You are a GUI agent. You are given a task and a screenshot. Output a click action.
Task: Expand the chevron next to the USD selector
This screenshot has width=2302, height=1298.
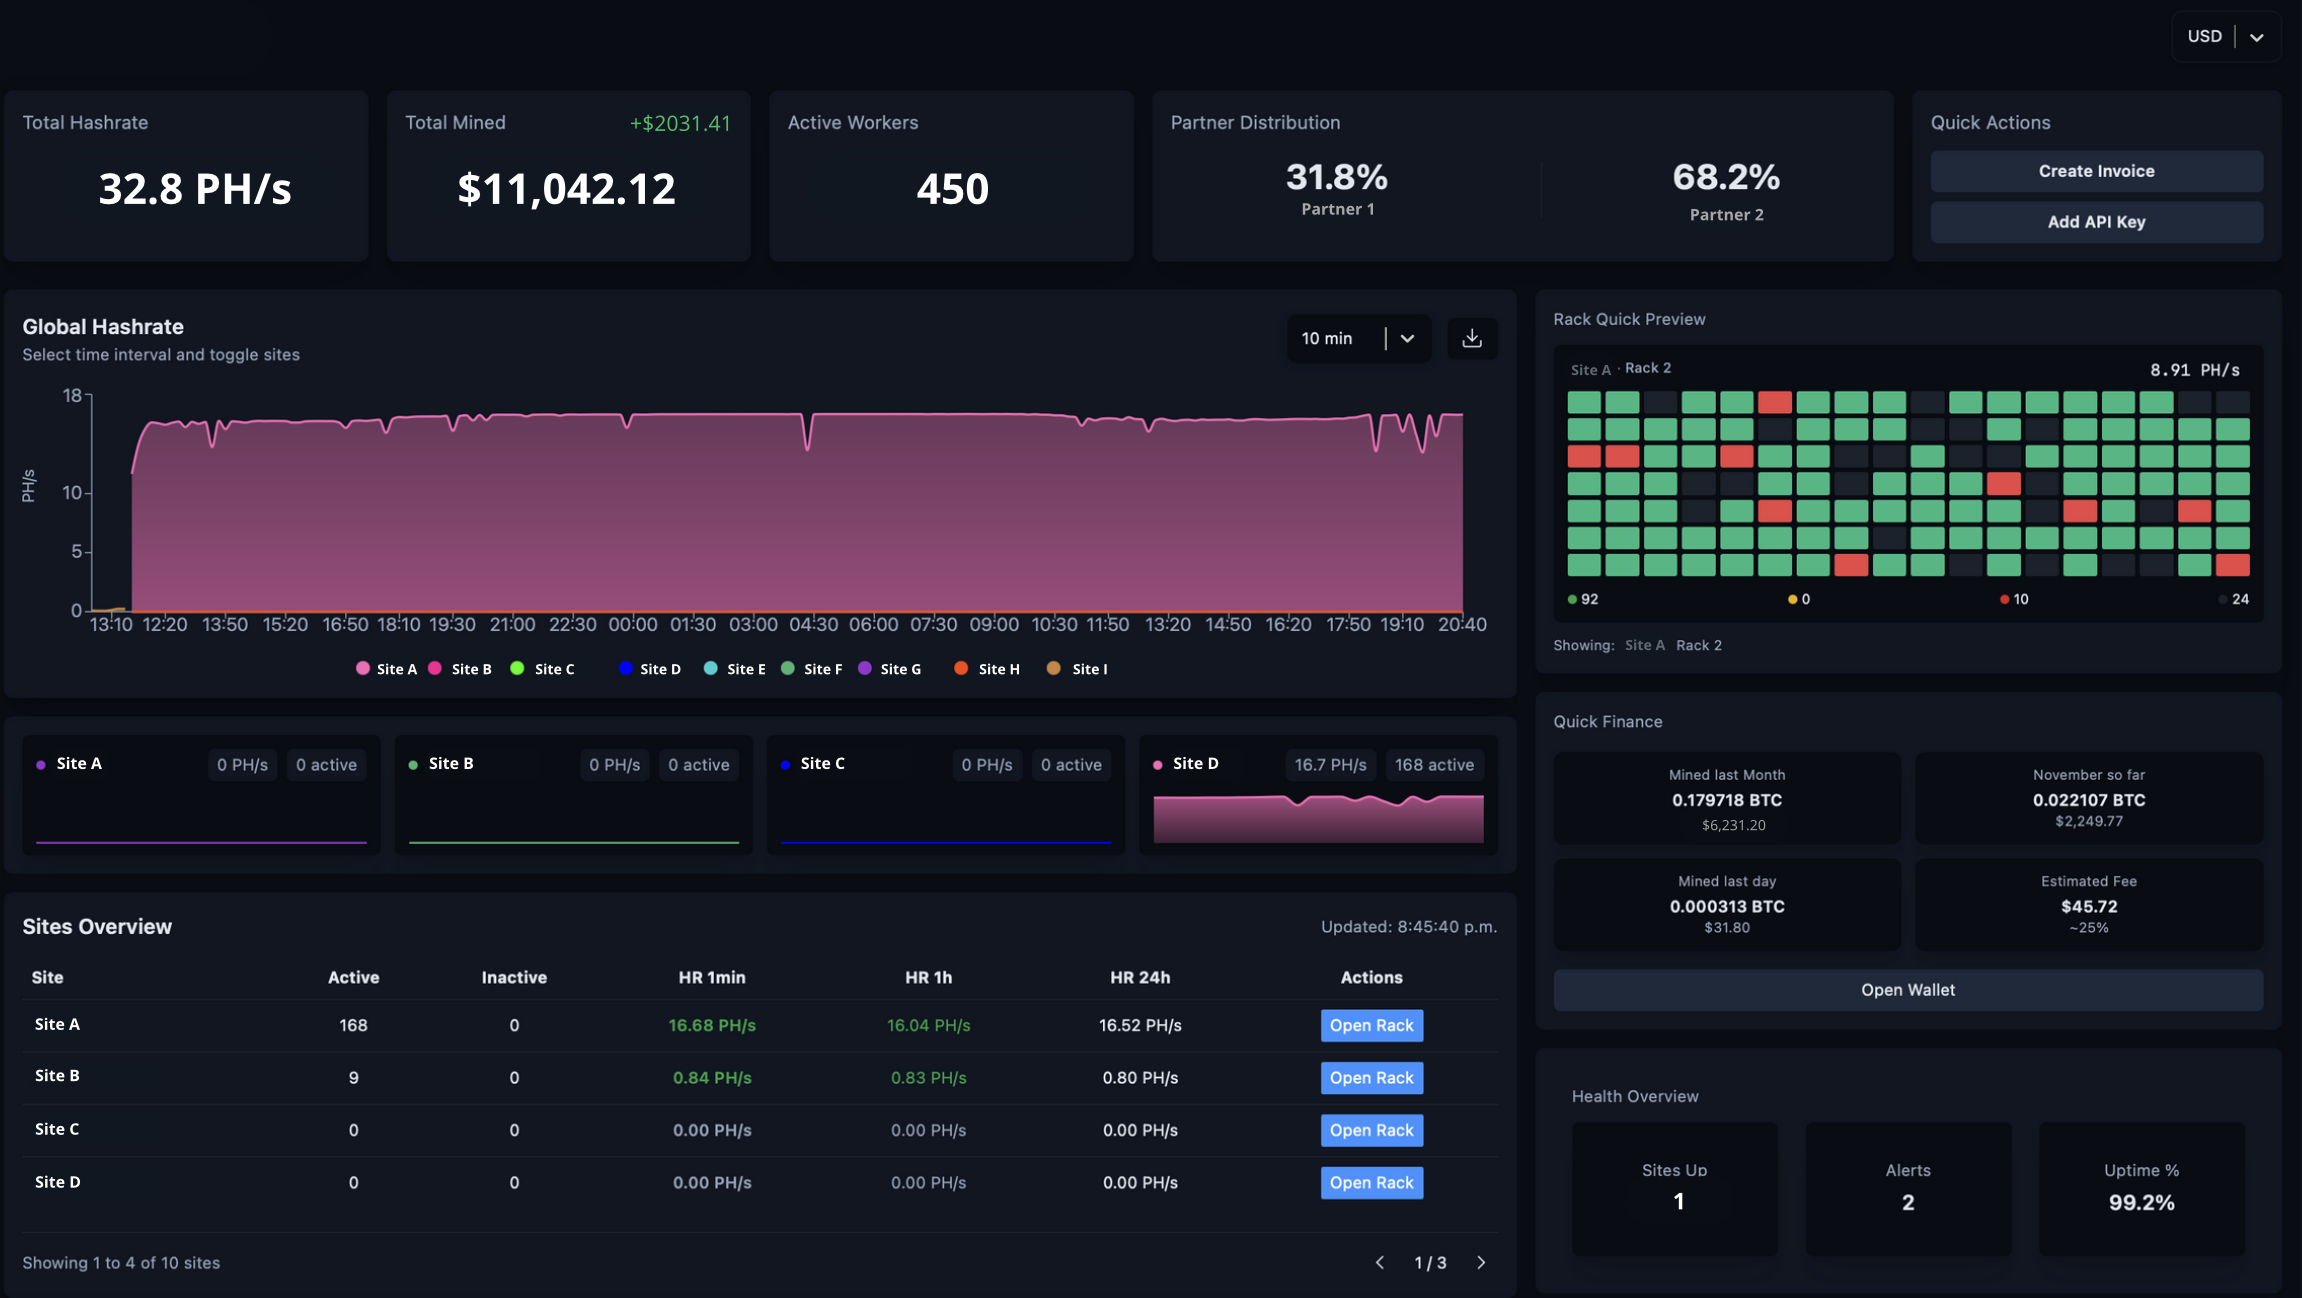click(2257, 36)
